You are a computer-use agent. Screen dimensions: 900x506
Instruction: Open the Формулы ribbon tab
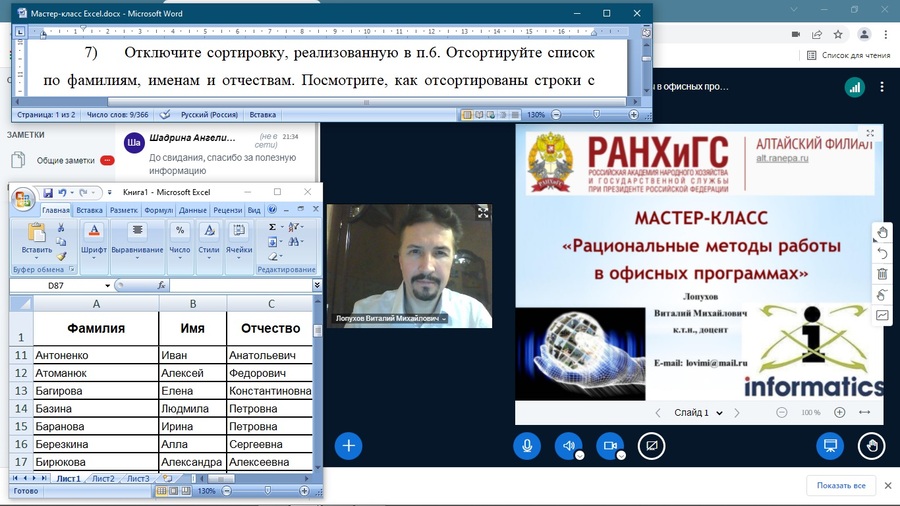point(158,210)
